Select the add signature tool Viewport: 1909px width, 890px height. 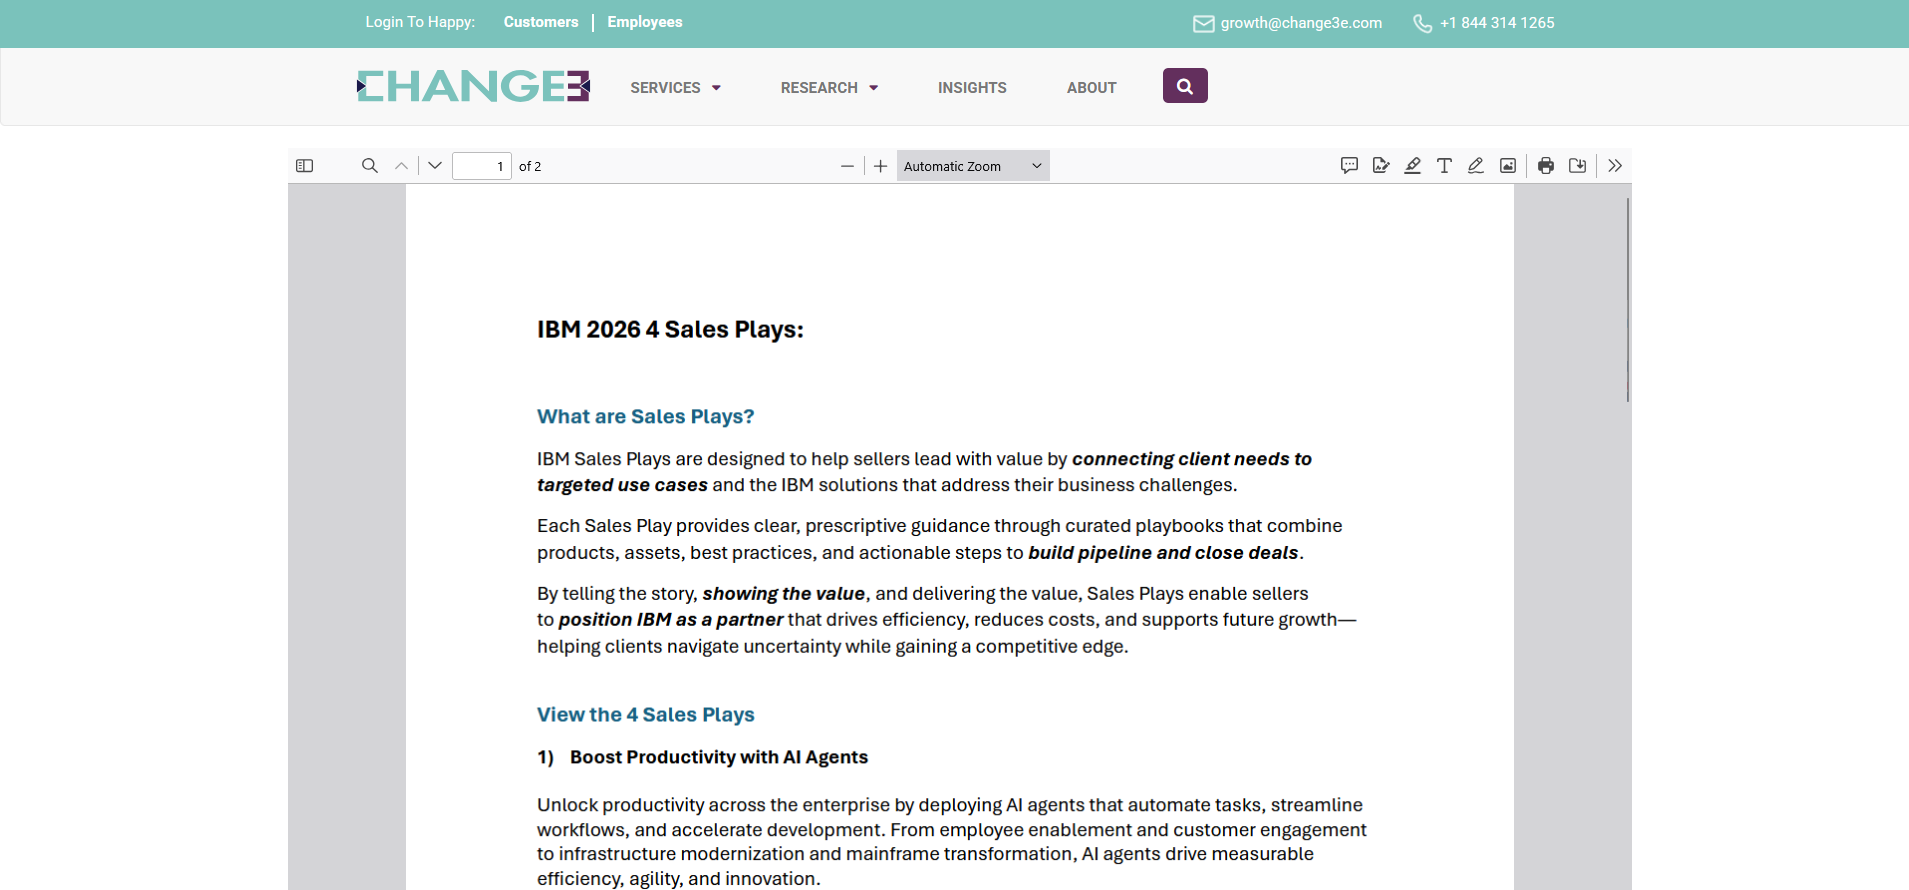point(1381,166)
